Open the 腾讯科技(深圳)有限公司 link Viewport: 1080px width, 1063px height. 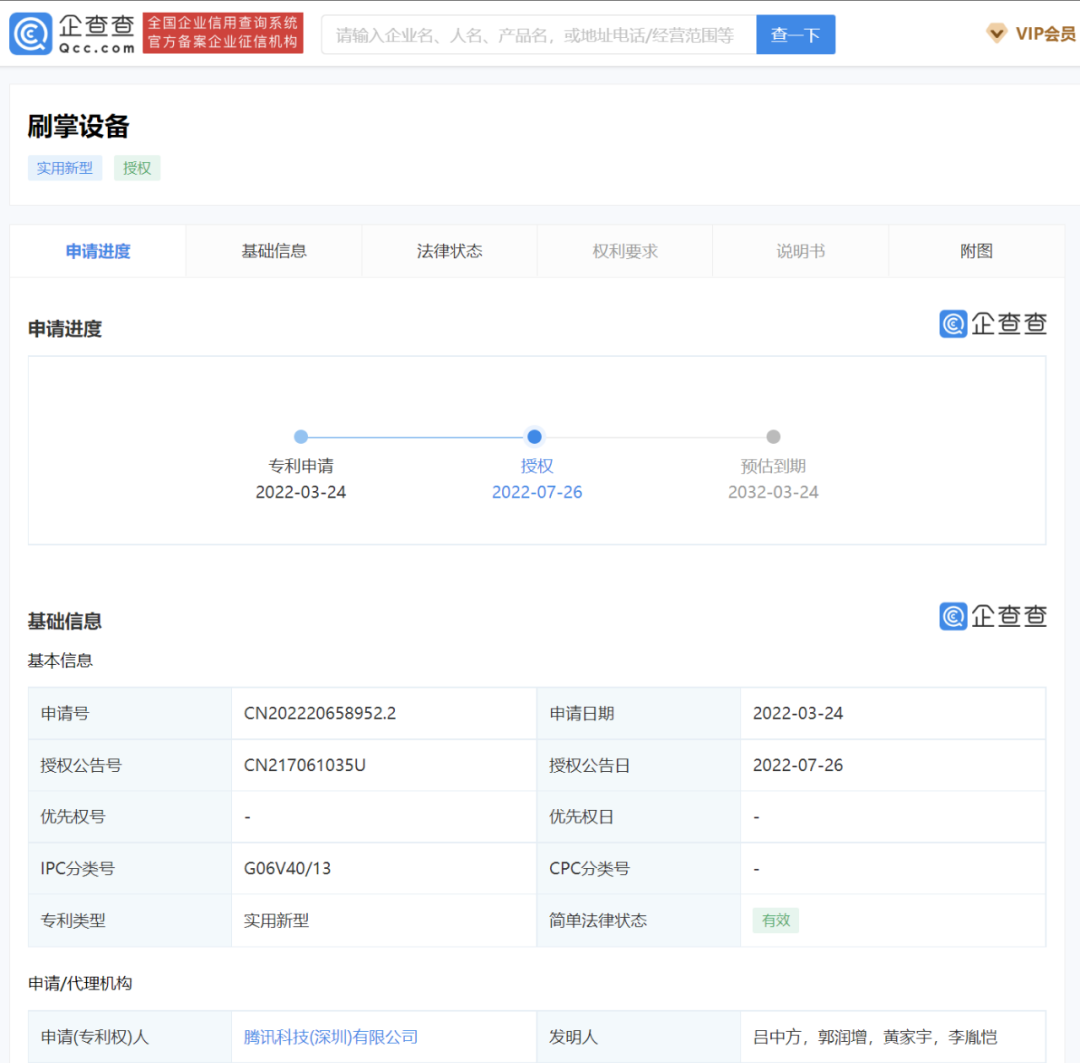coord(331,1037)
